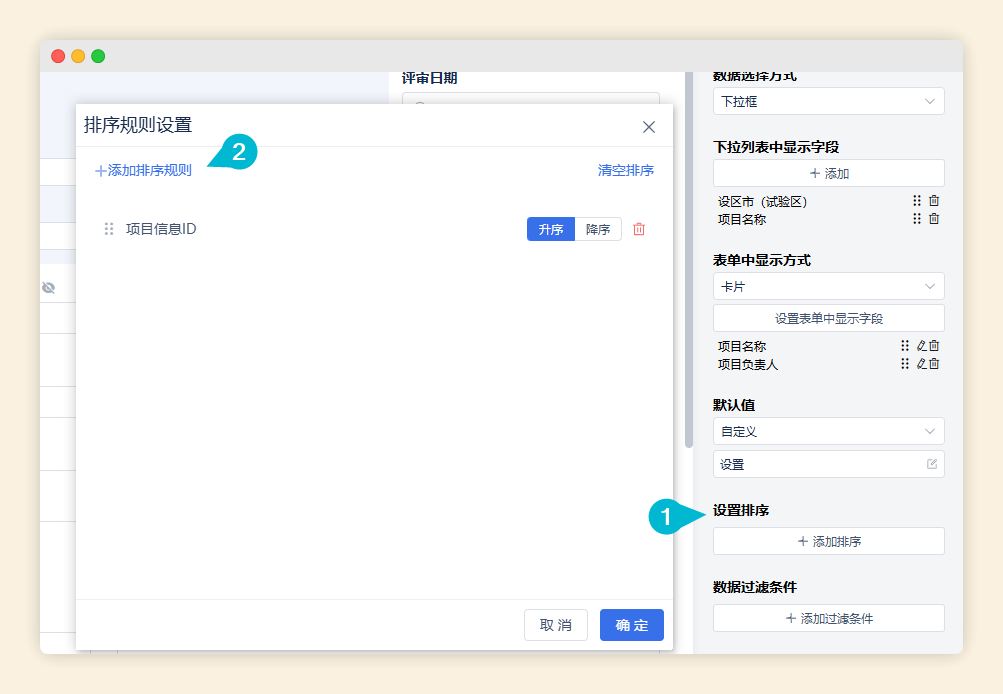
Task: Click 添加过滤条件 button
Action: point(829,618)
